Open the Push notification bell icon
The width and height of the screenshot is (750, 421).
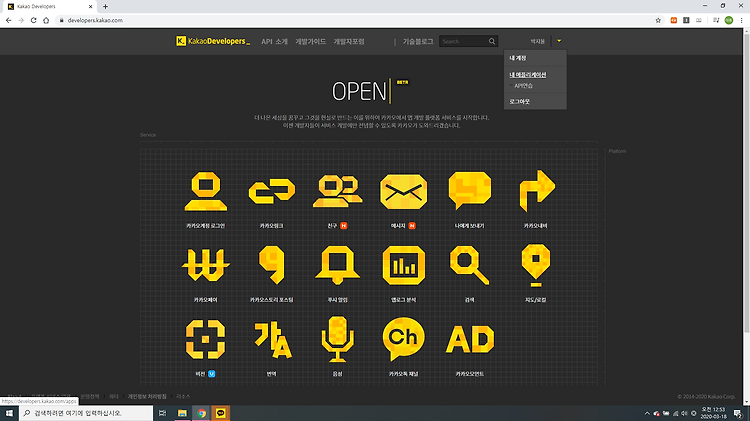click(337, 265)
